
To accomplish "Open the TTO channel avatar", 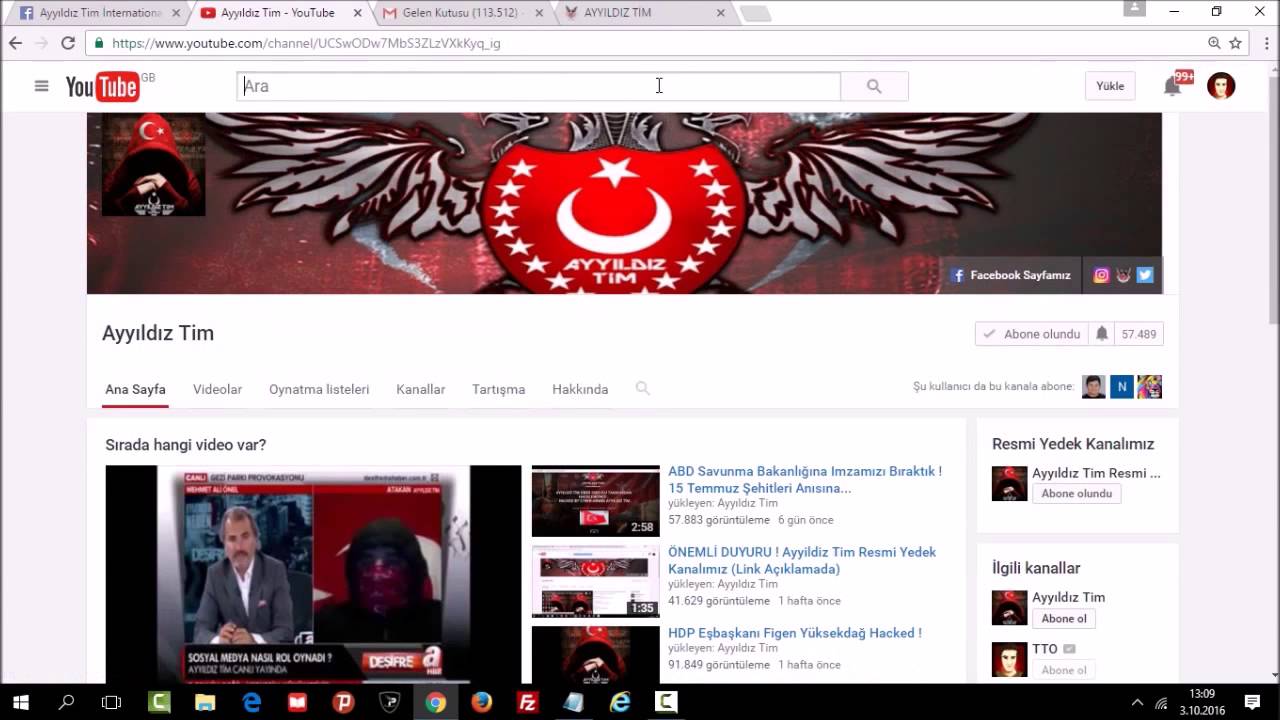I will pyautogui.click(x=1009, y=659).
